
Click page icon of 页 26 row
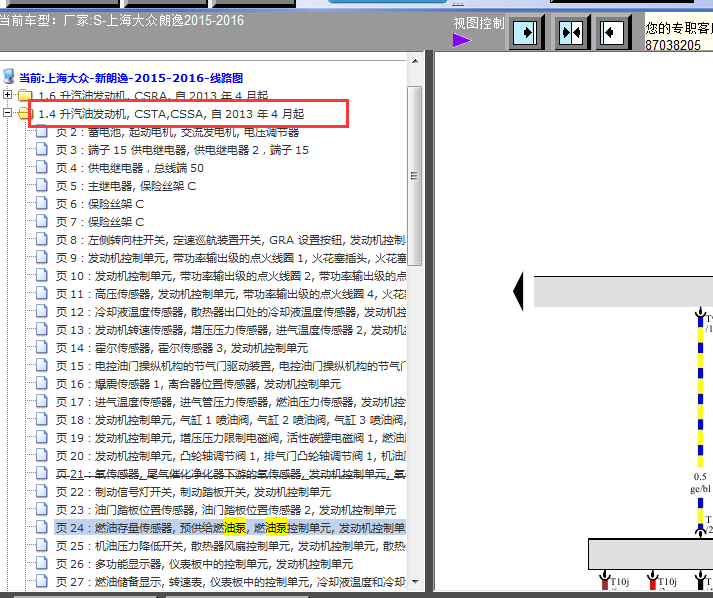(x=41, y=563)
